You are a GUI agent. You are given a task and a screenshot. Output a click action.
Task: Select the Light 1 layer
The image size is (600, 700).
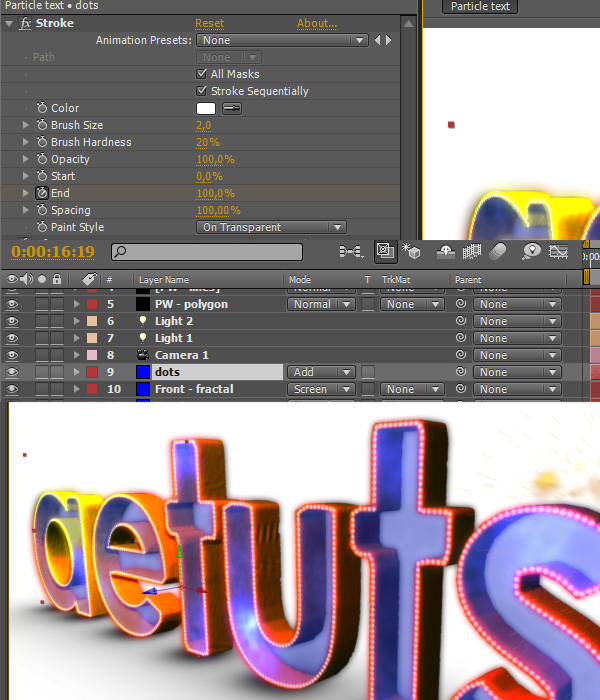(173, 338)
